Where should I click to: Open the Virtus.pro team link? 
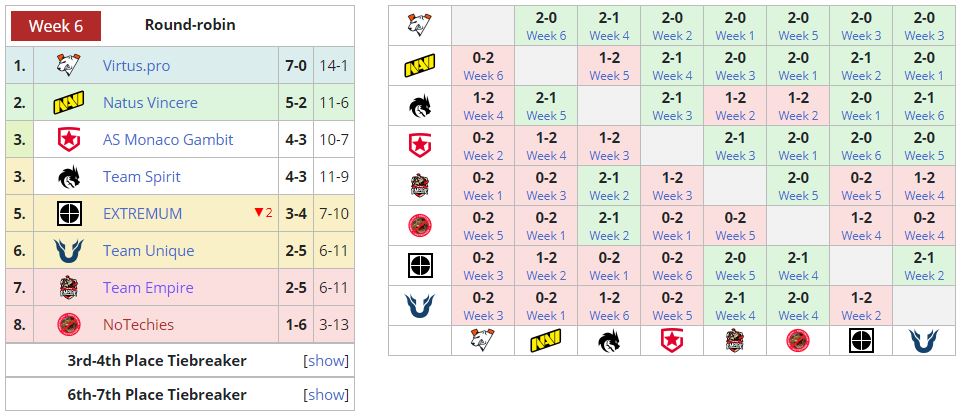(136, 66)
